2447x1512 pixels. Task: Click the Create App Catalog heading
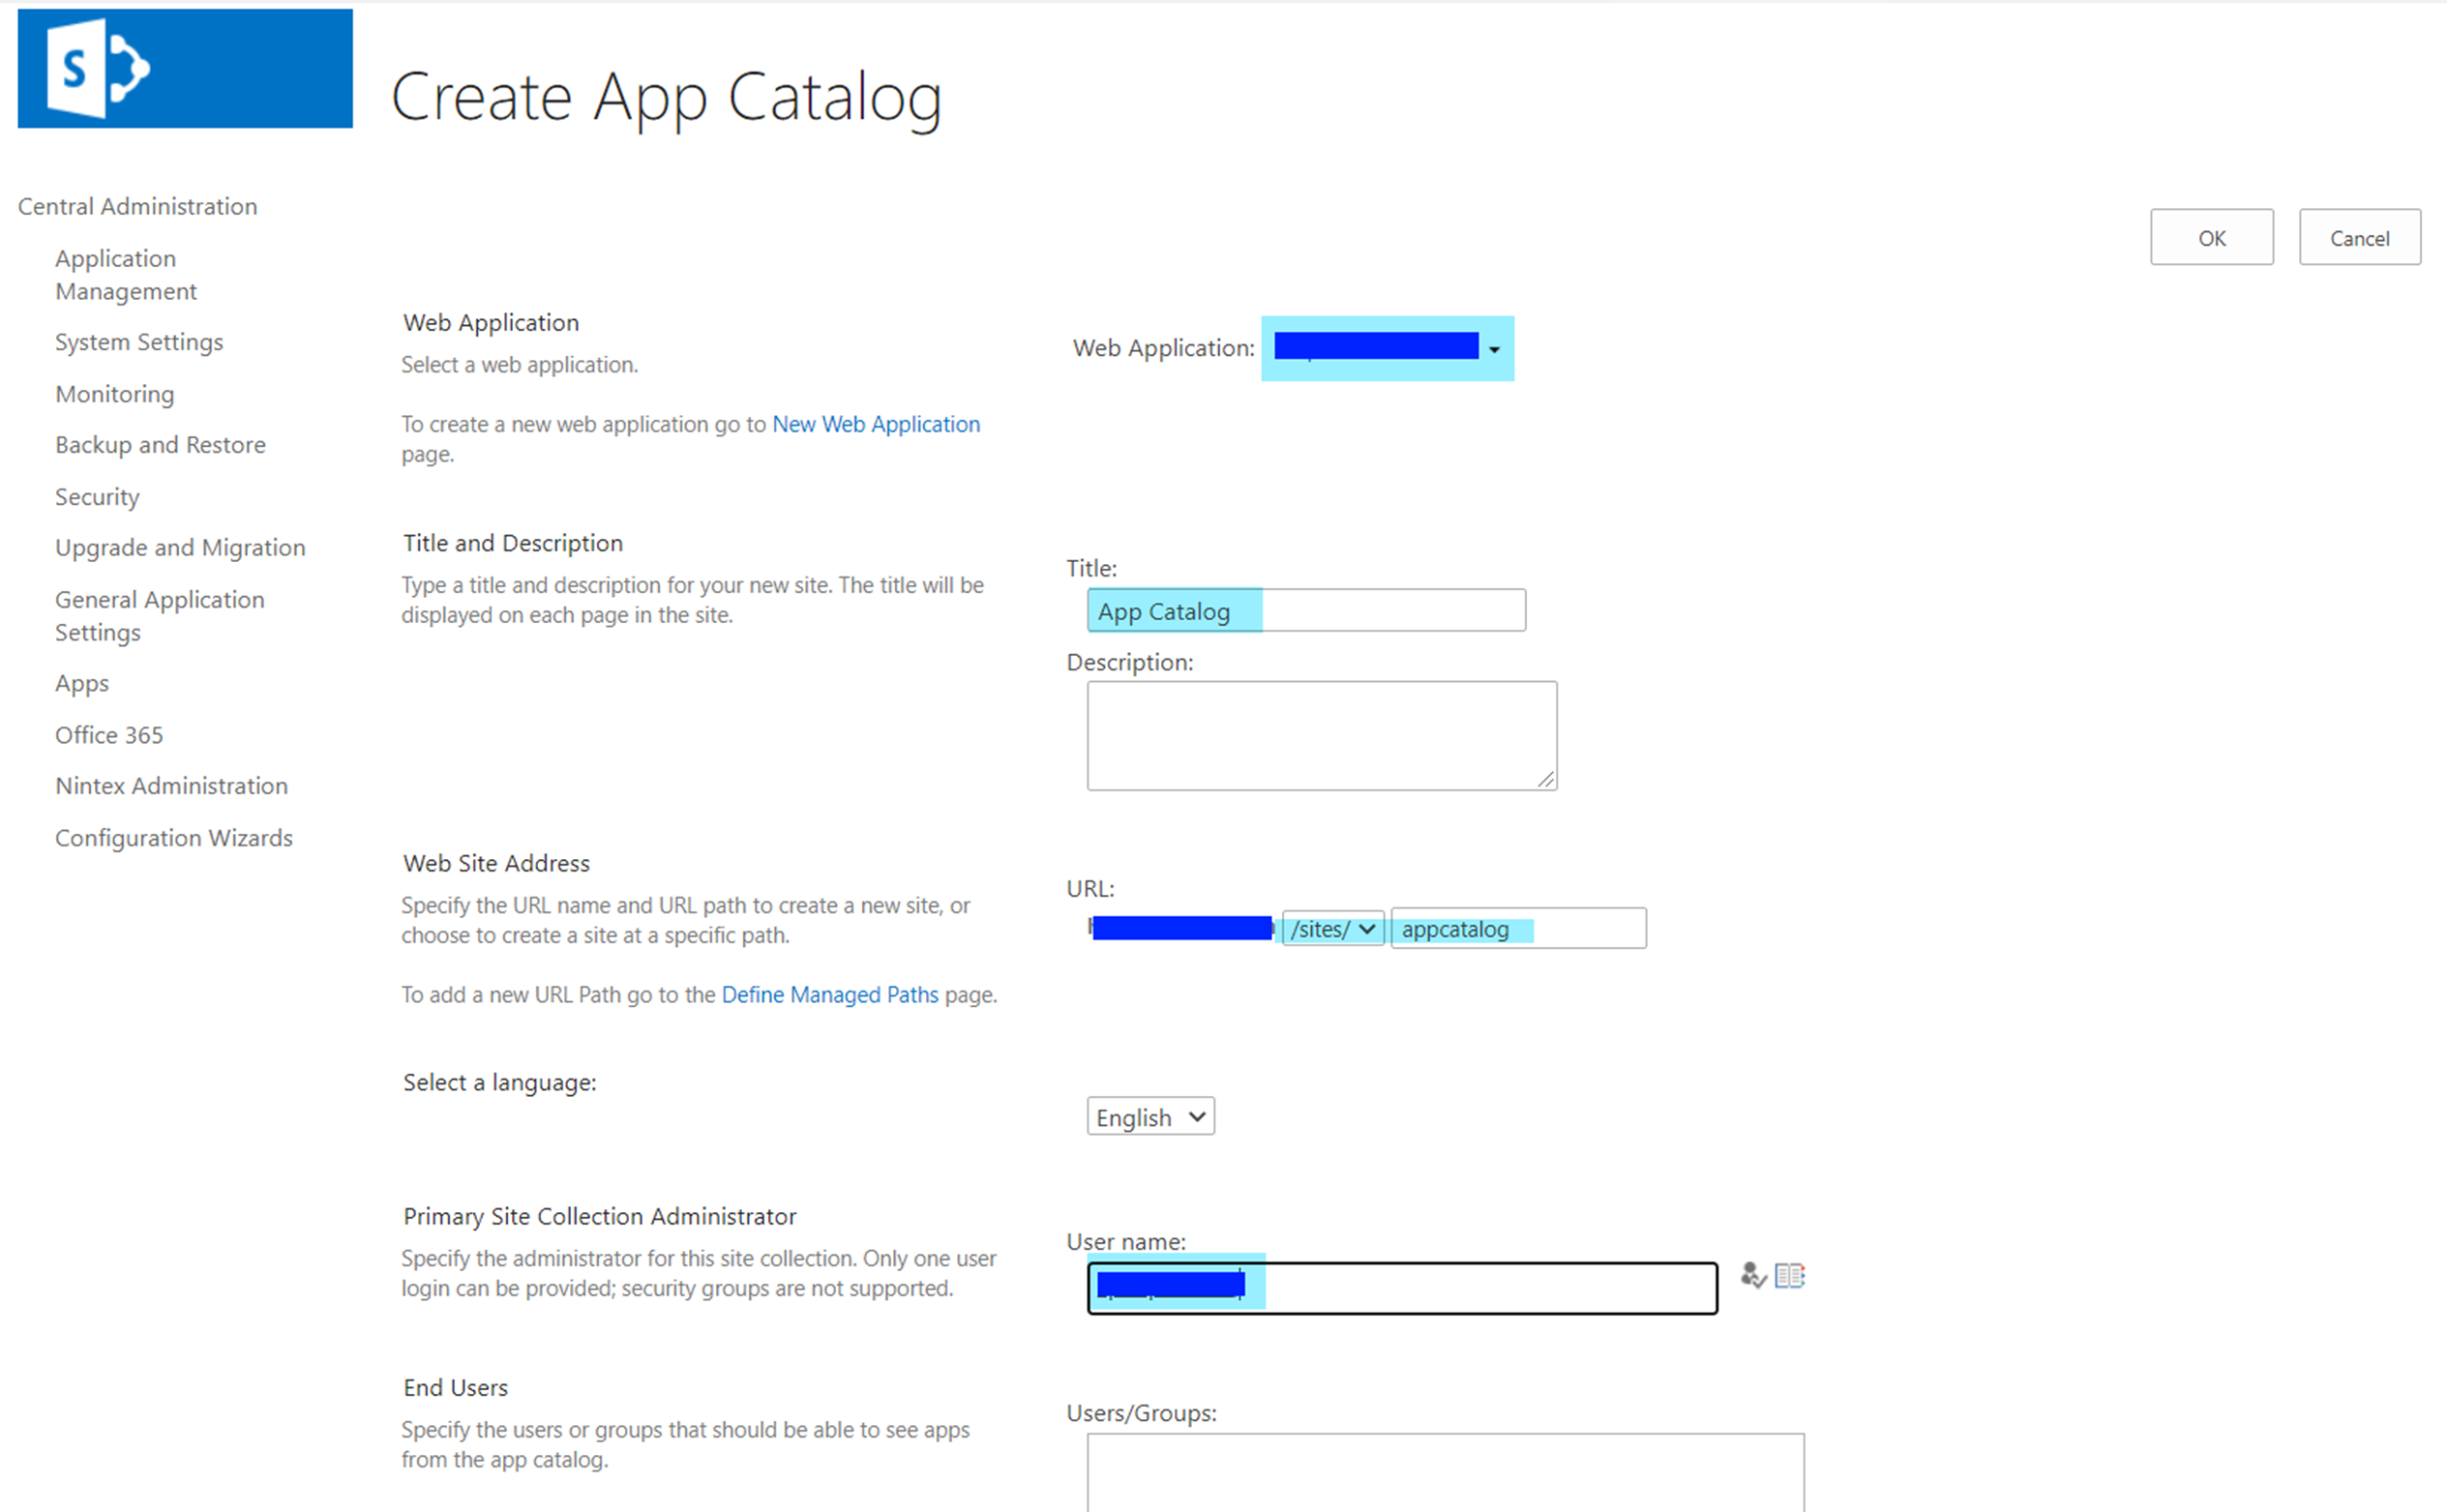point(666,98)
